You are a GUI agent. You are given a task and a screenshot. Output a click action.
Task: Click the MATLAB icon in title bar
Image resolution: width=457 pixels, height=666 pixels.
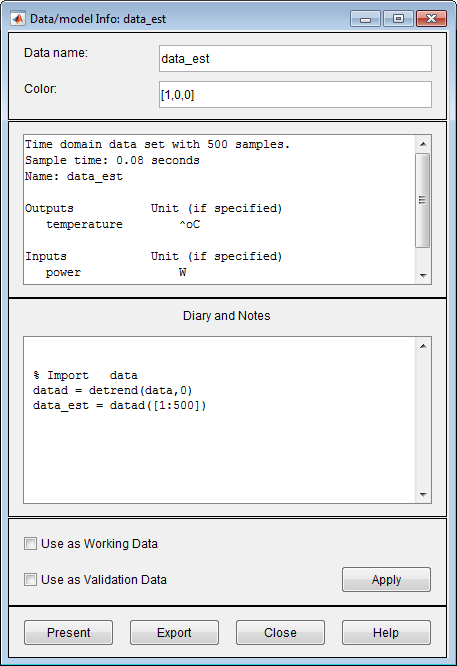click(17, 19)
